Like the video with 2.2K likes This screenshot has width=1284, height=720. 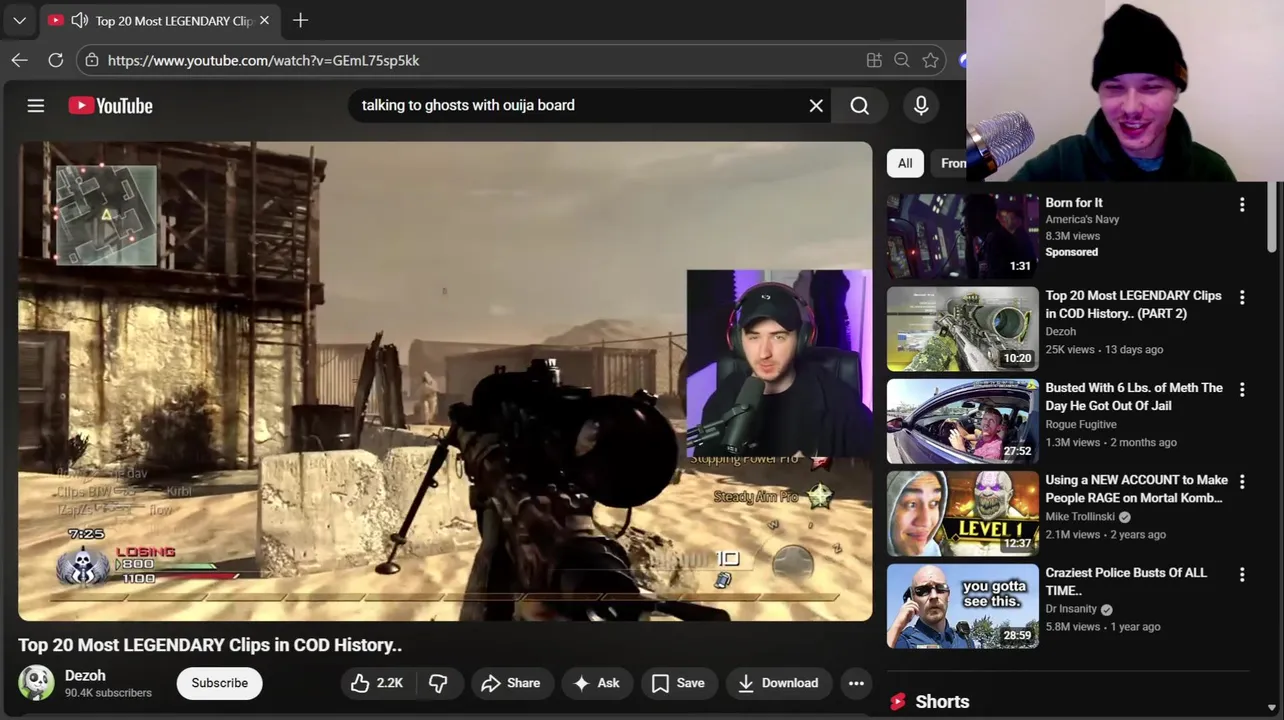coord(378,683)
